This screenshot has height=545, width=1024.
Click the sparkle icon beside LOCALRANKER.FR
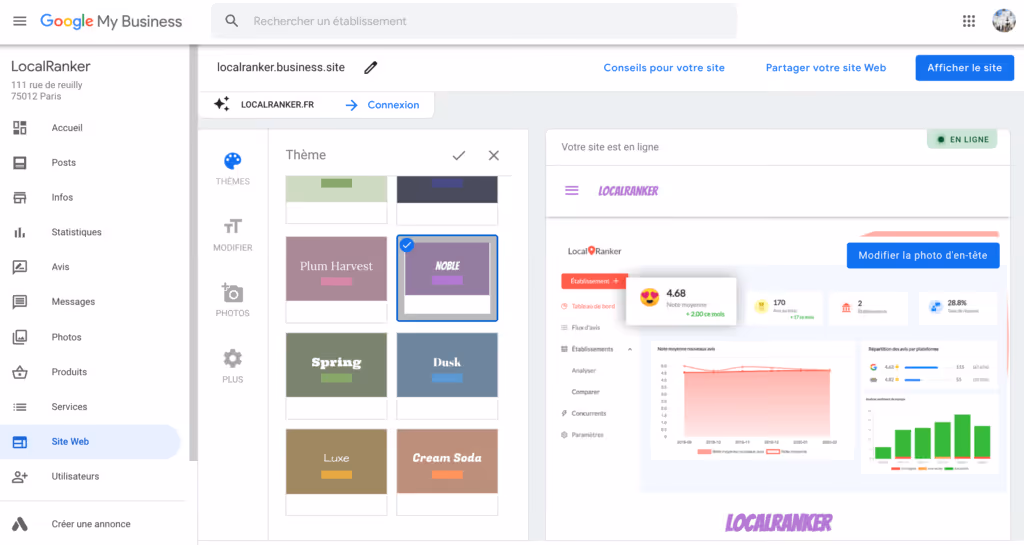[221, 104]
